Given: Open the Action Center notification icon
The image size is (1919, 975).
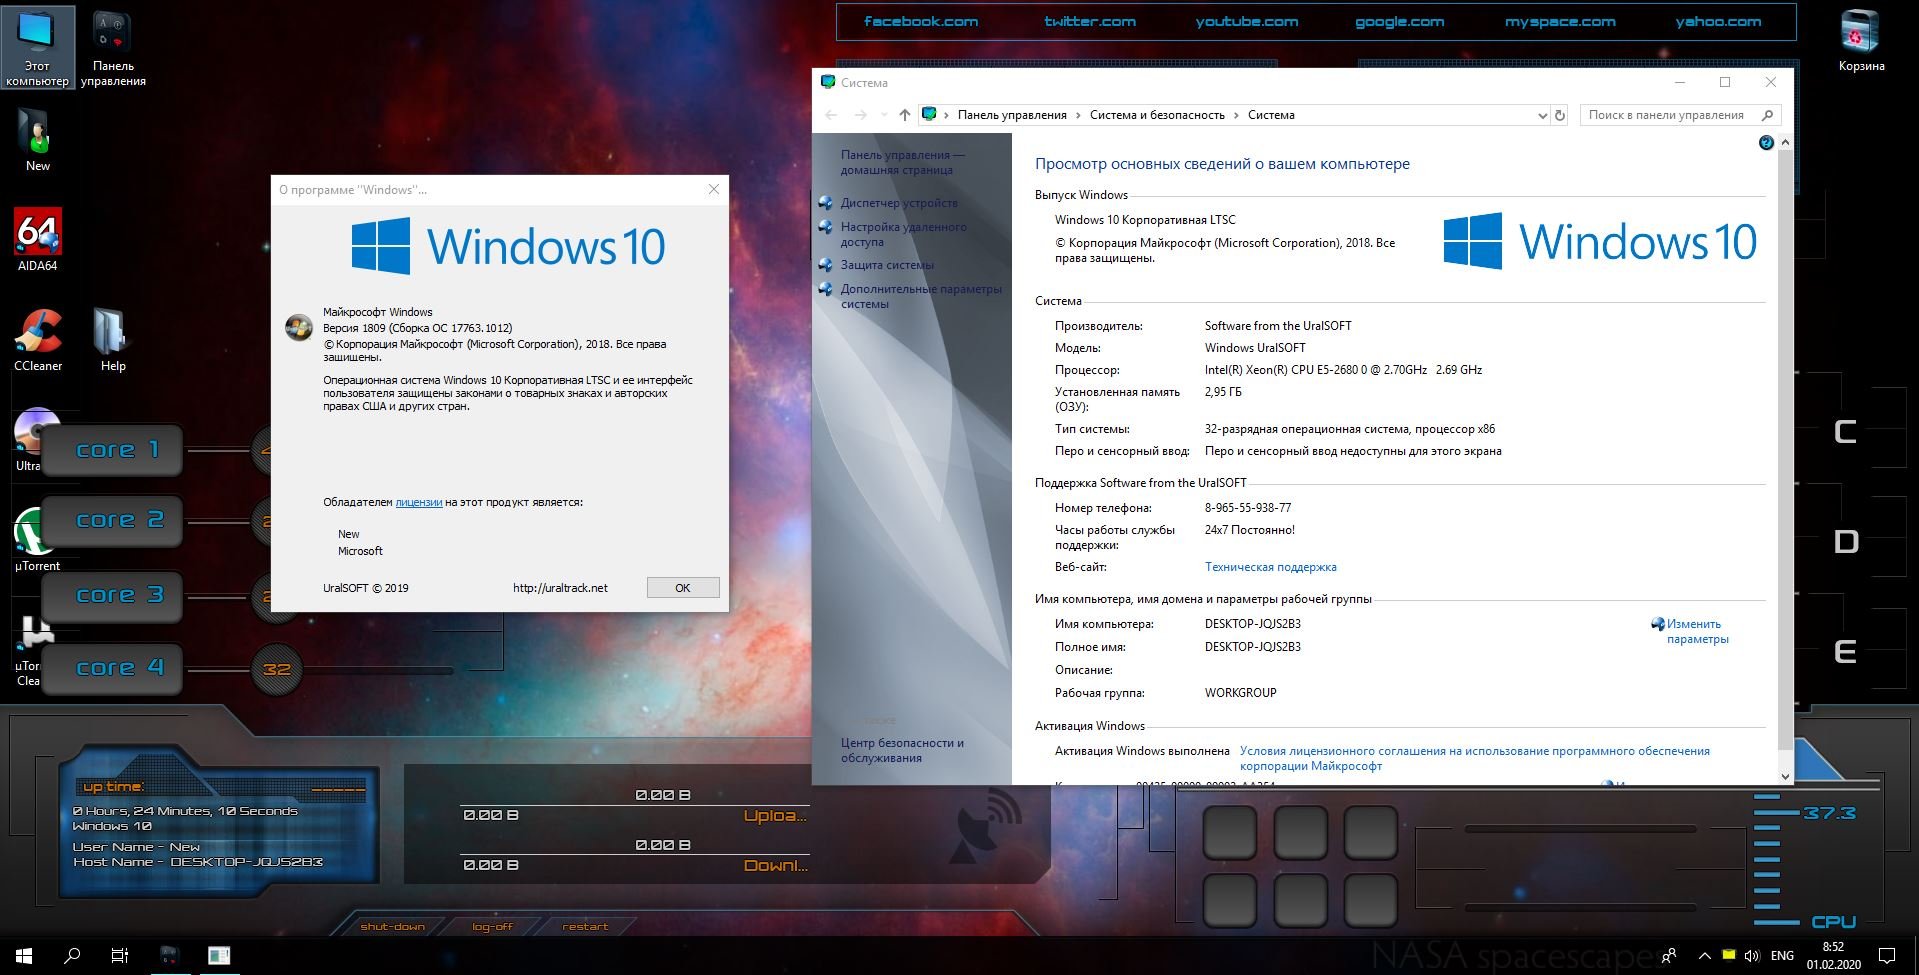Looking at the screenshot, I should 1887,956.
